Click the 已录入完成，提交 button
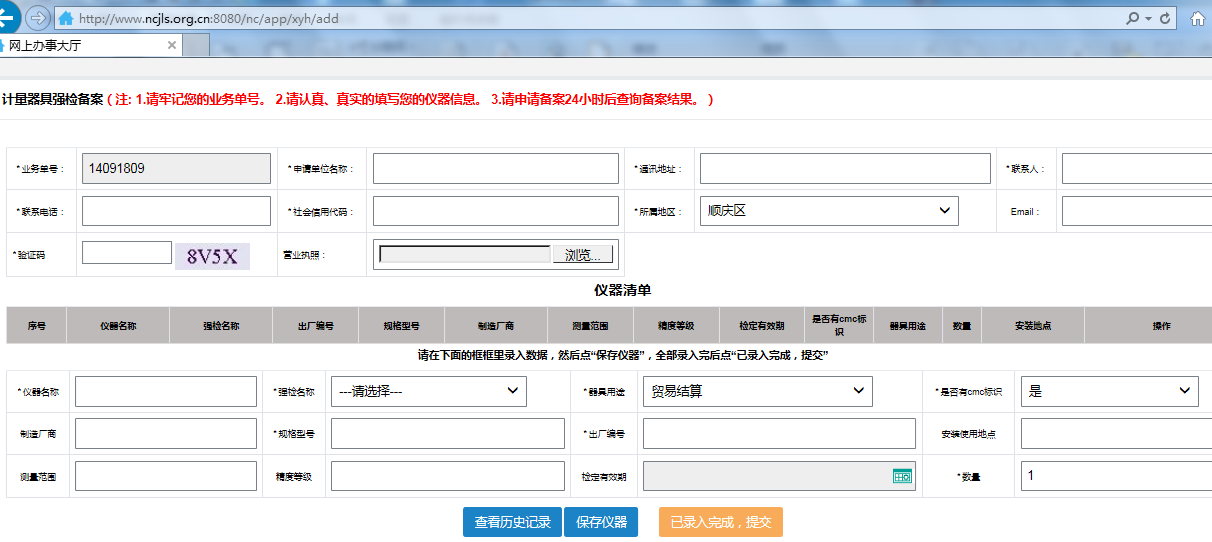Screen dimensions: 1212x542 721,522
